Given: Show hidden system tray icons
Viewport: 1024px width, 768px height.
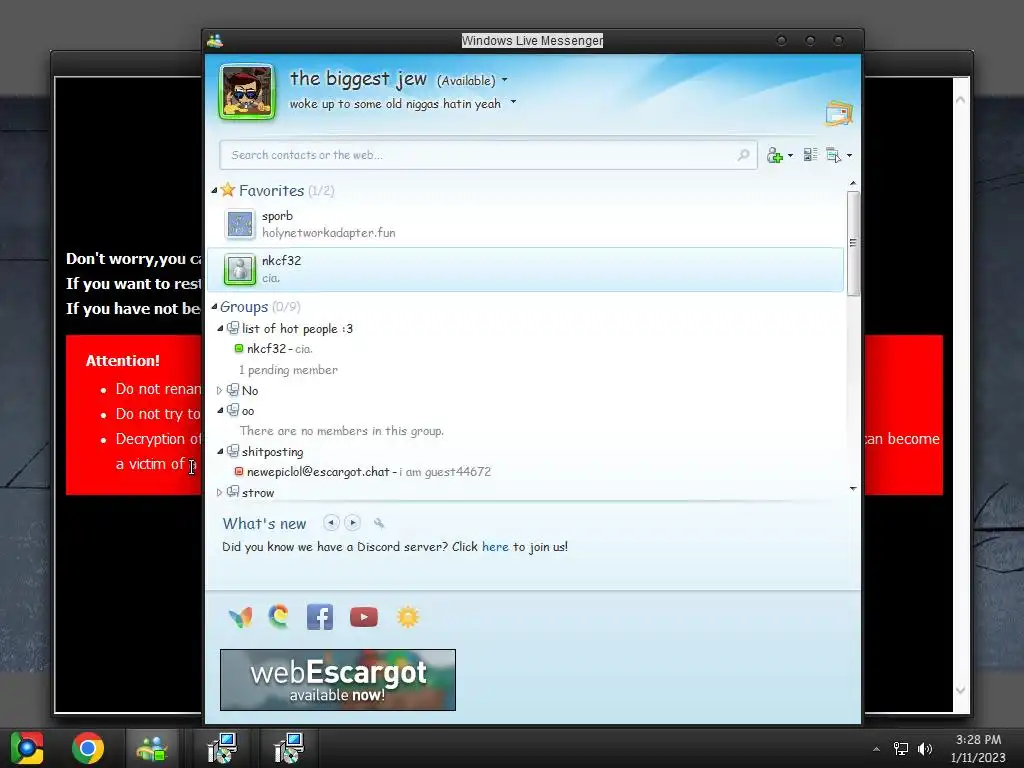Looking at the screenshot, I should point(876,749).
